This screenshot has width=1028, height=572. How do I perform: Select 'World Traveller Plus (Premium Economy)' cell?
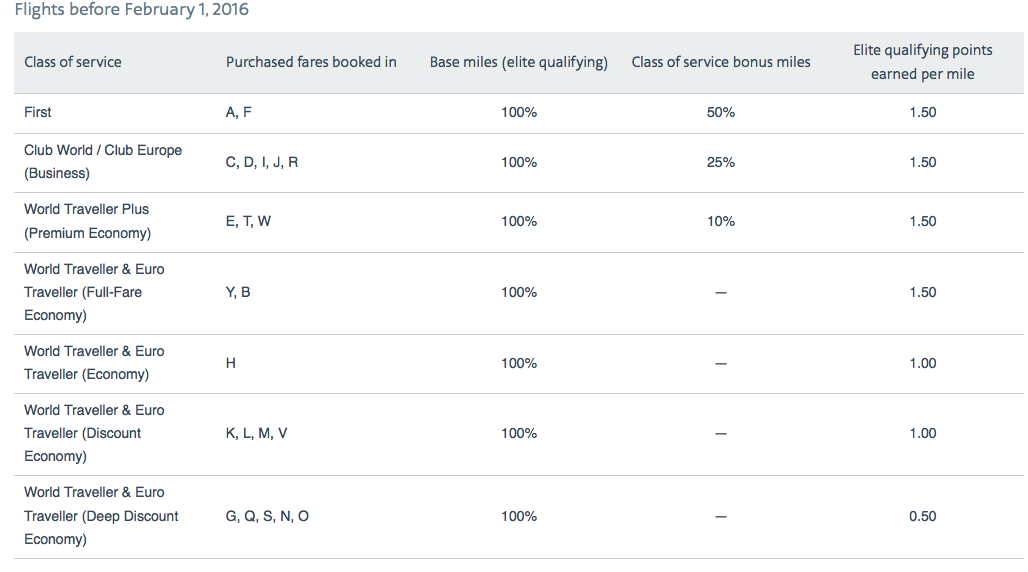click(x=88, y=221)
